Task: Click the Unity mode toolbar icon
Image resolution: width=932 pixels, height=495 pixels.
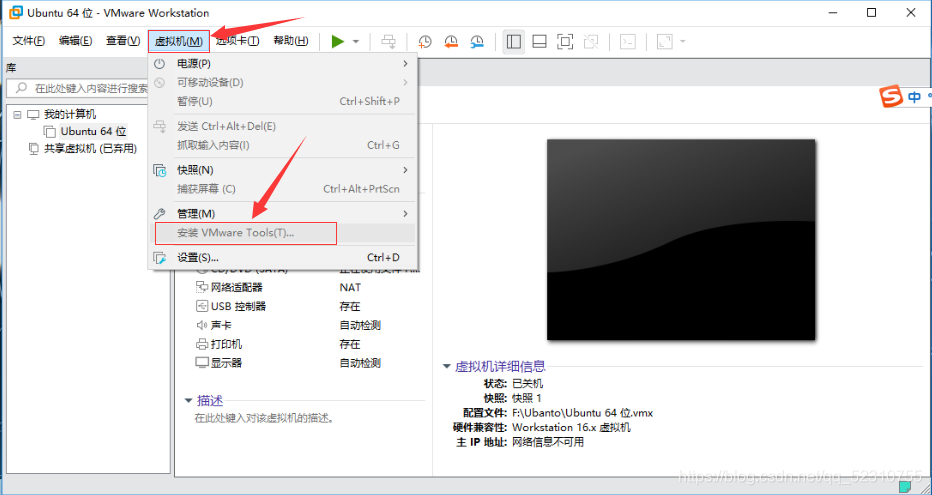Action: coord(590,42)
